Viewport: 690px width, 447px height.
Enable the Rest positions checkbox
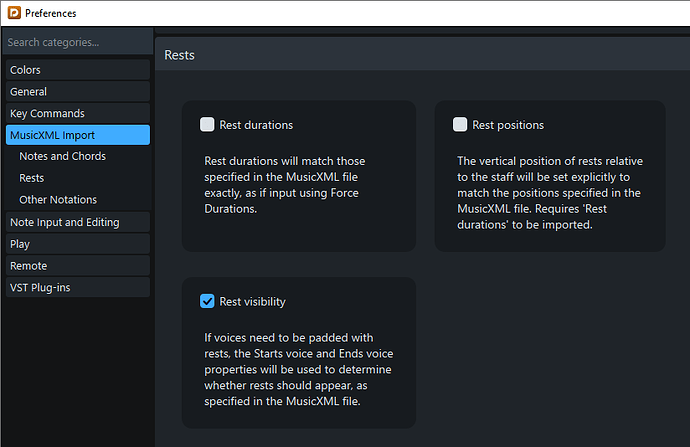460,125
